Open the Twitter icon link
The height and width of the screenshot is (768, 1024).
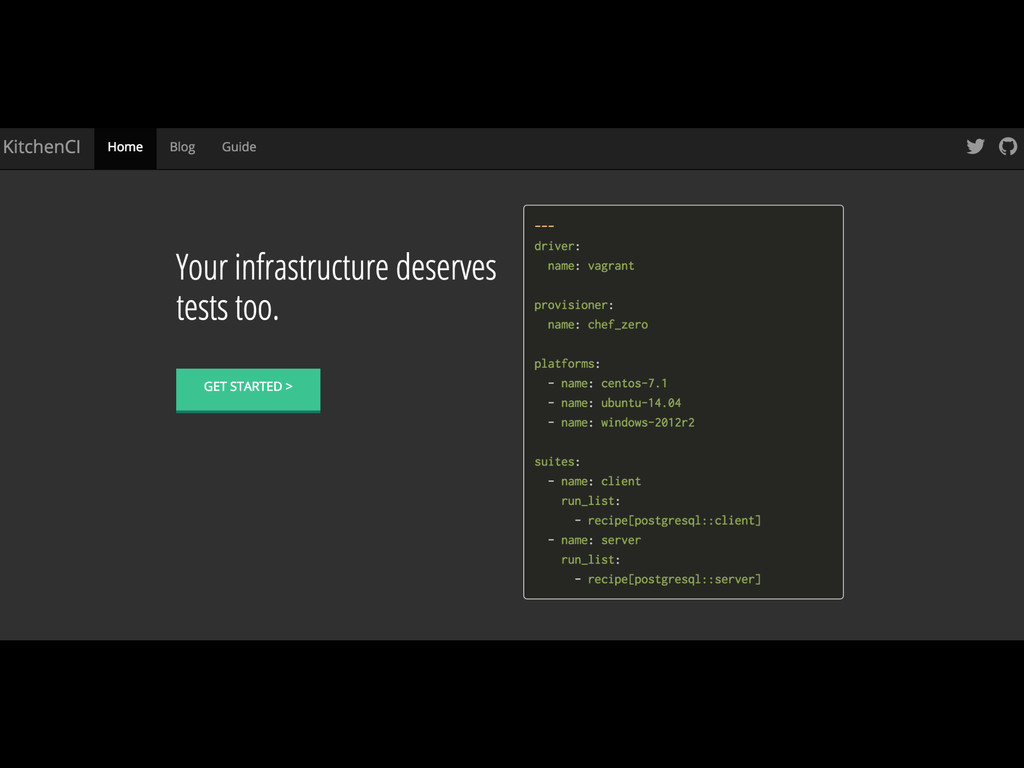(975, 146)
